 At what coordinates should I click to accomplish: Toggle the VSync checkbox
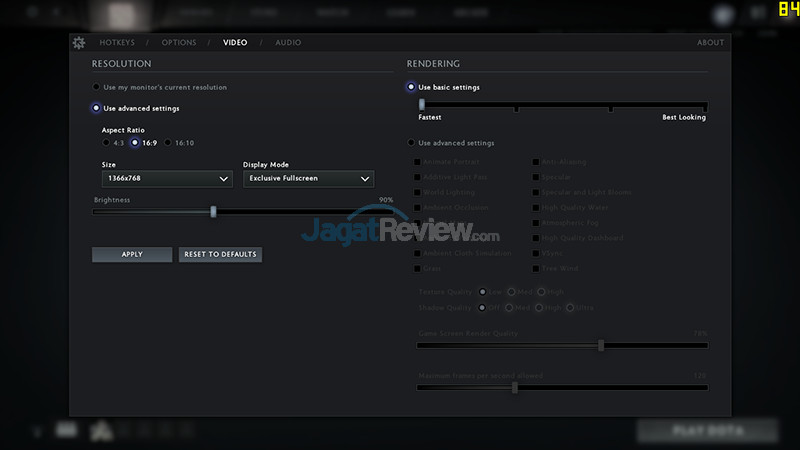[536, 253]
